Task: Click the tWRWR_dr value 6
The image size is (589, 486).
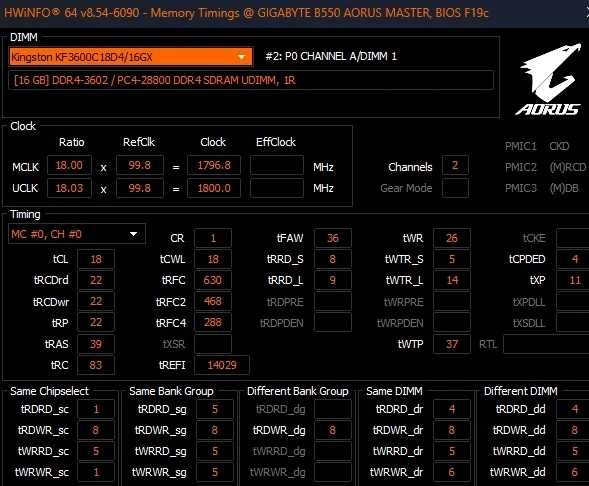Action: pyautogui.click(x=452, y=472)
